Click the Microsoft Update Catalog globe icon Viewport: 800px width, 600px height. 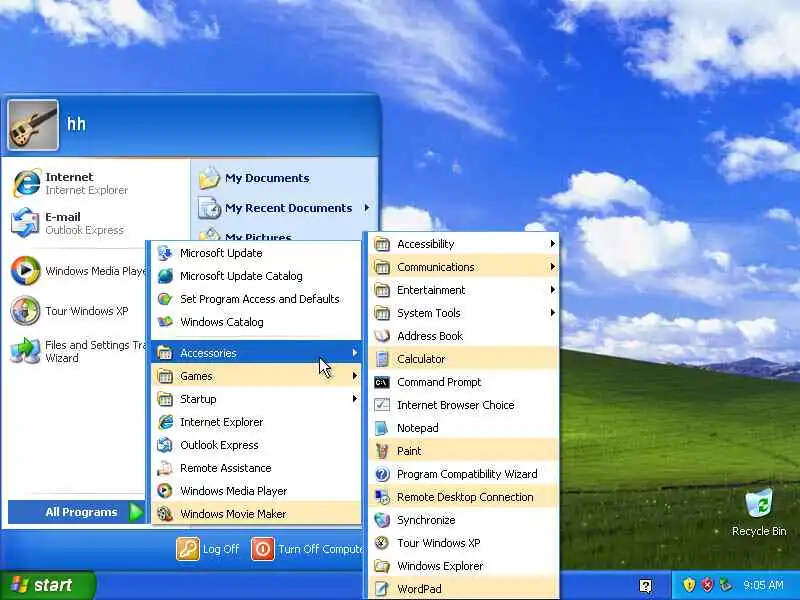[165, 276]
